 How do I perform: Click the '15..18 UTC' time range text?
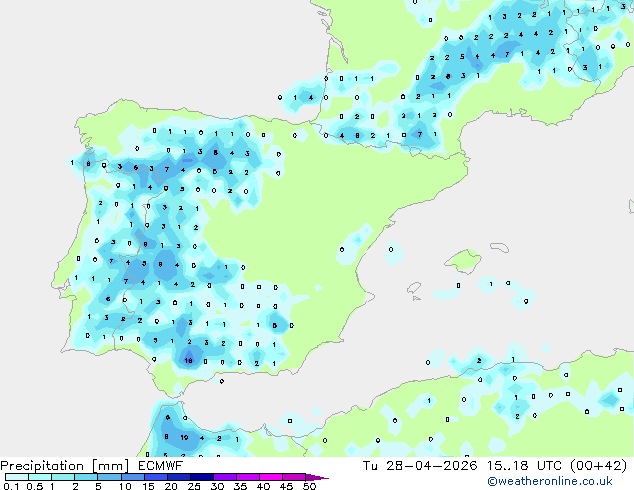pos(524,466)
